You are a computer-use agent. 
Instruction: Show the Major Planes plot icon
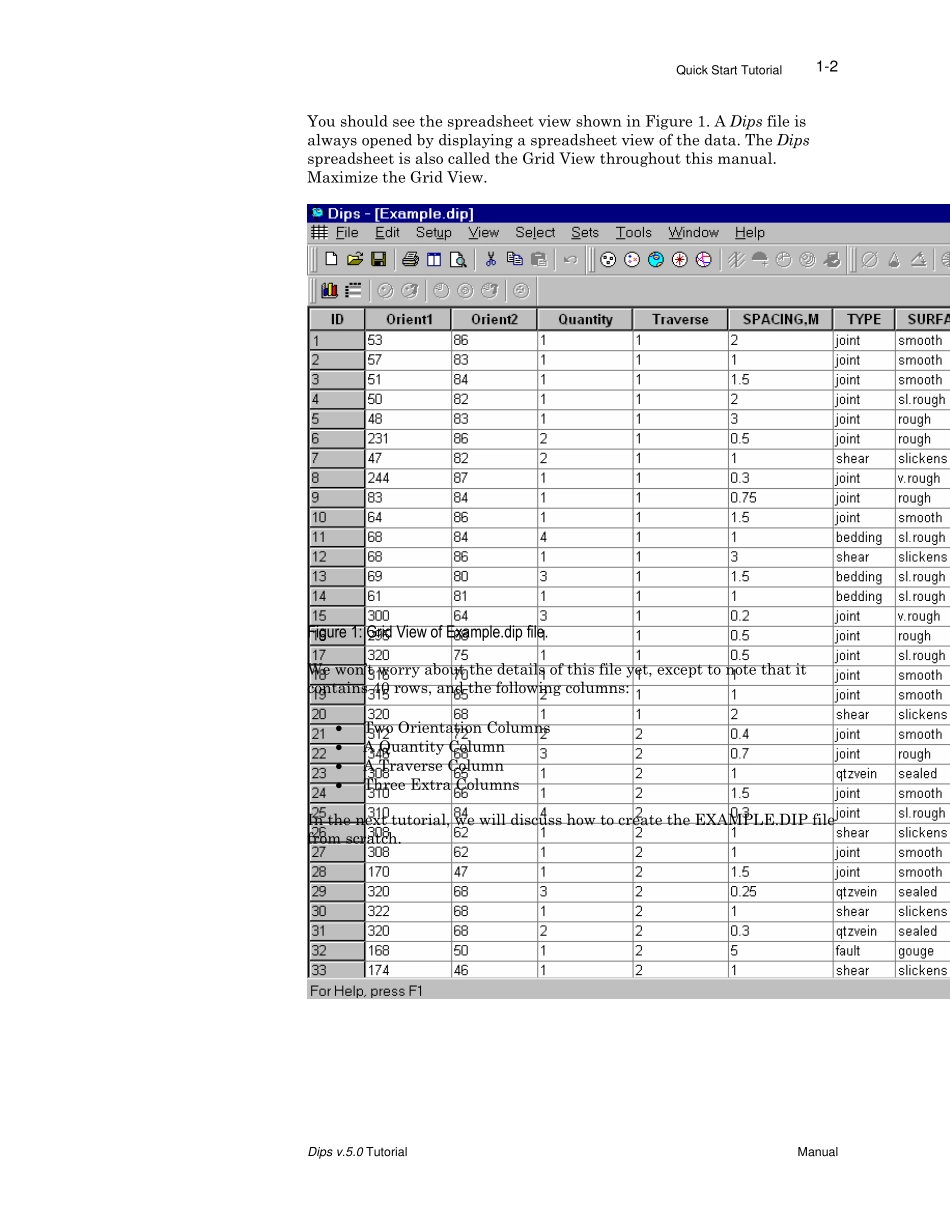pos(703,259)
